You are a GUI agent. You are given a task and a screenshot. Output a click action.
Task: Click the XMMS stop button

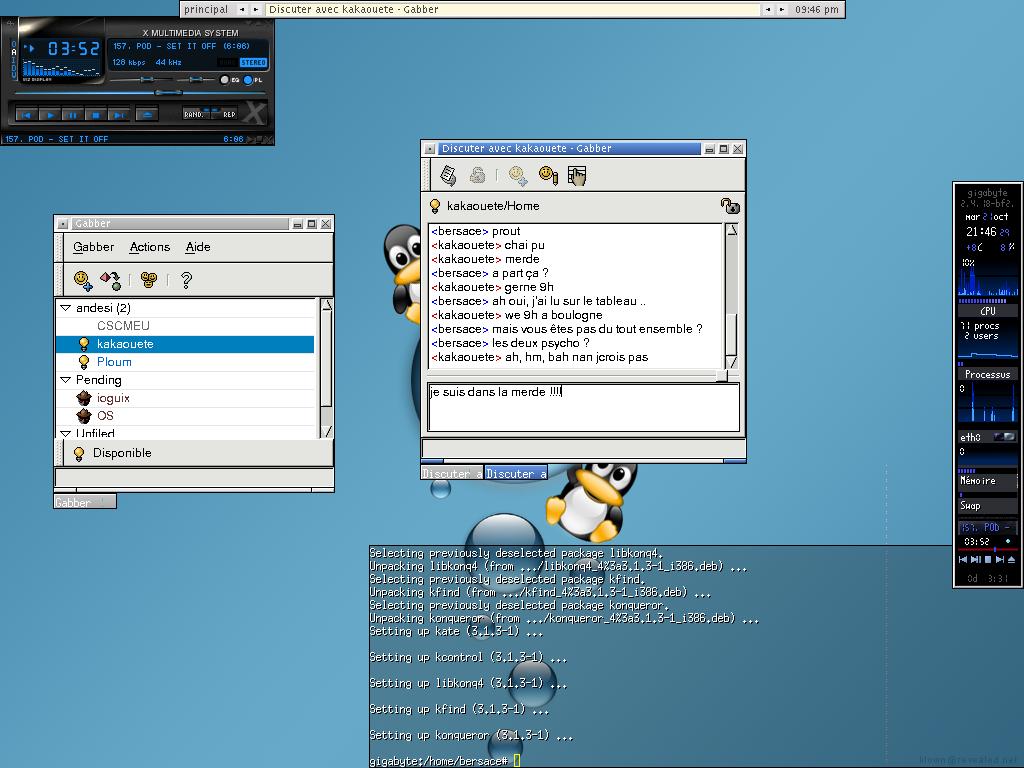pyautogui.click(x=95, y=115)
